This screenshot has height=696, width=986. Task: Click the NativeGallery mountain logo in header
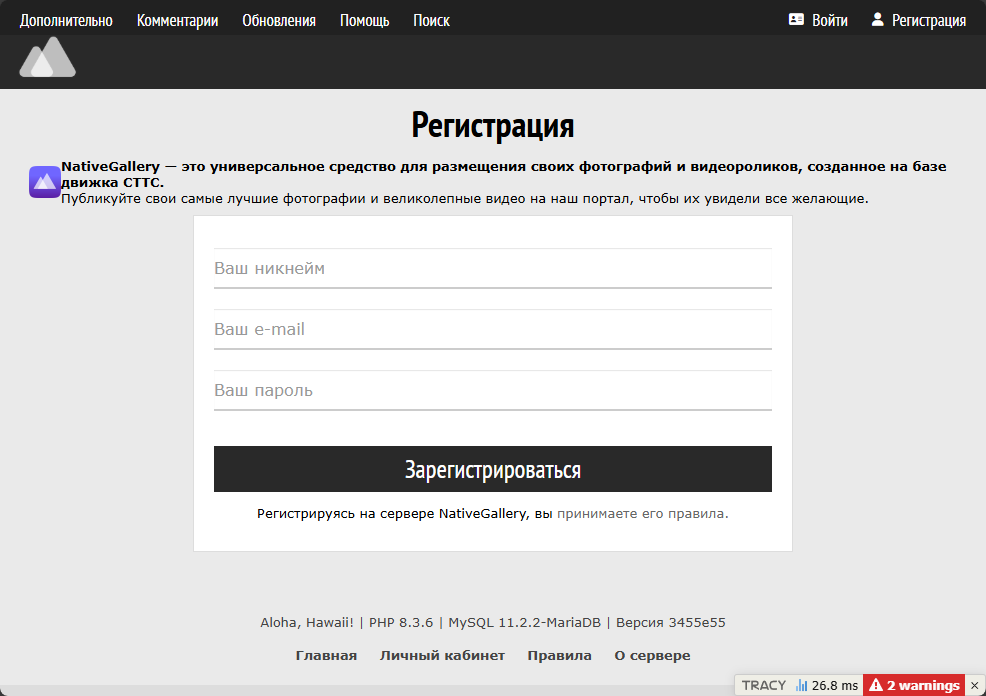47,59
